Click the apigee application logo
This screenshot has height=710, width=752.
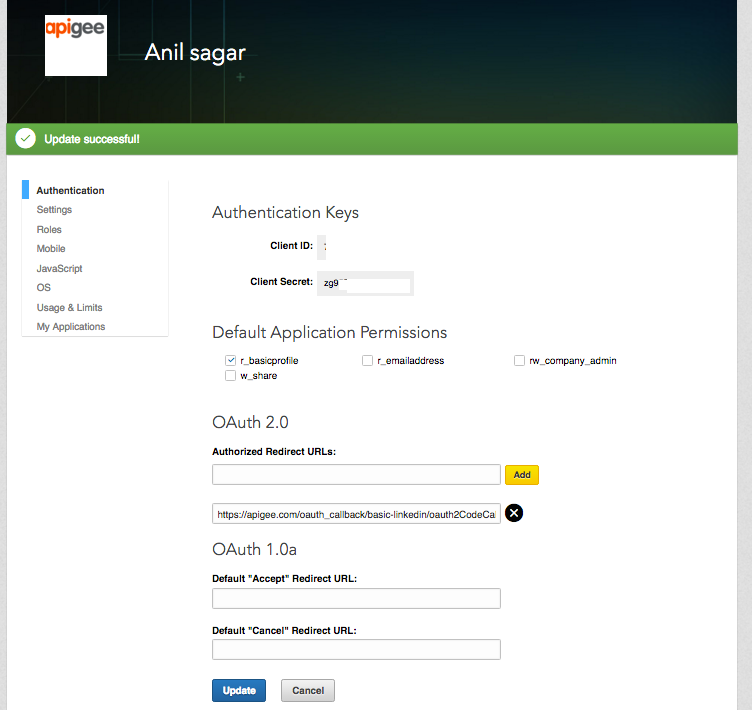76,45
